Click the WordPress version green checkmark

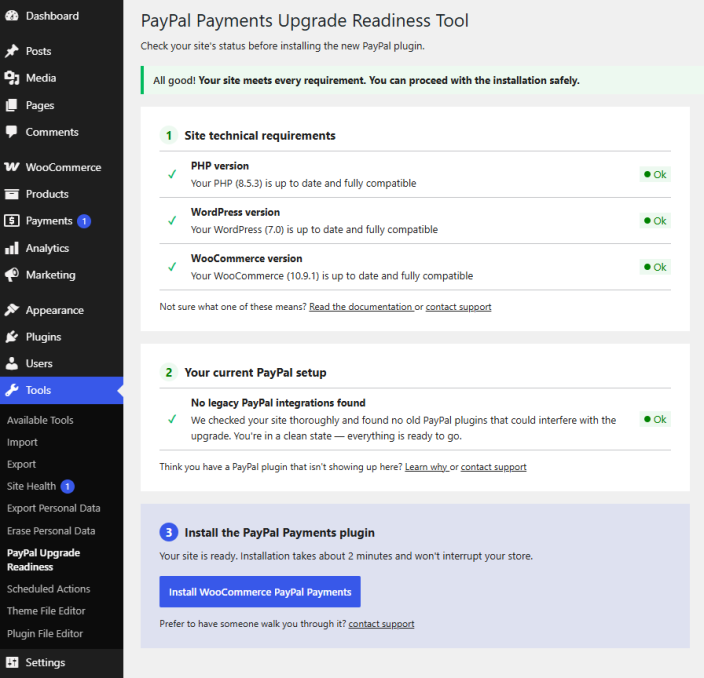172,220
